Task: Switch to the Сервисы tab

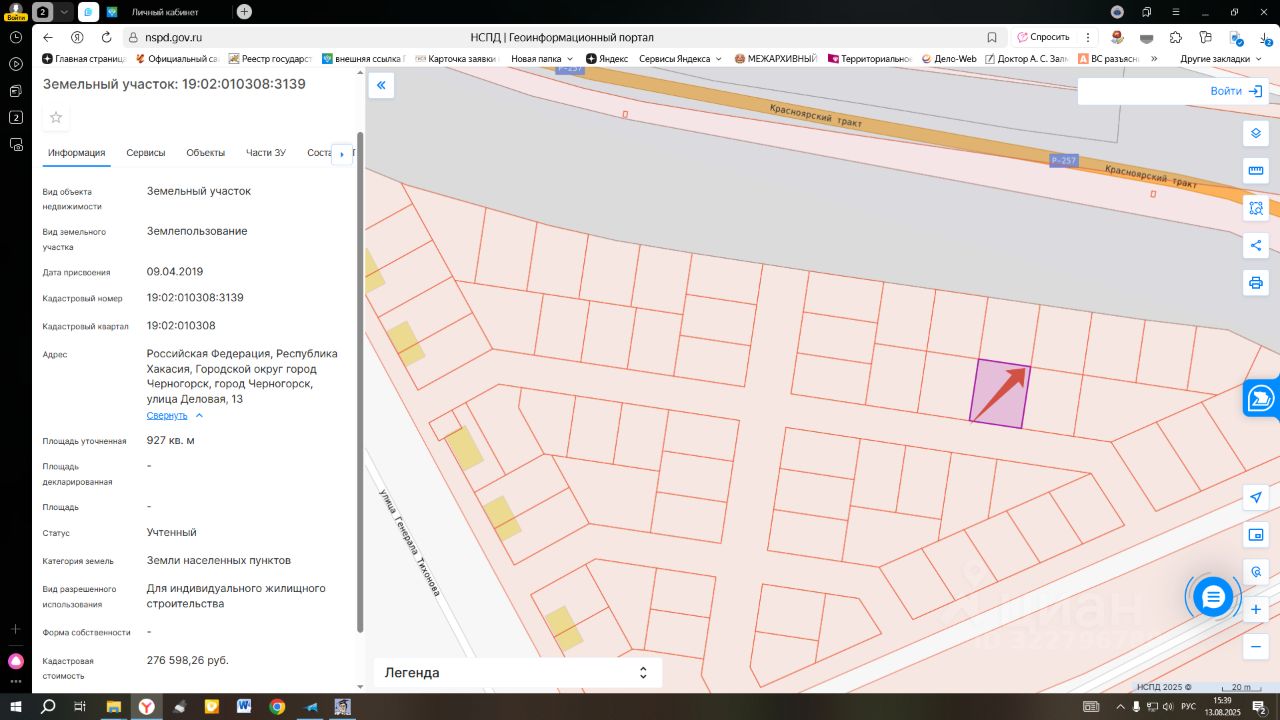Action: tap(146, 153)
